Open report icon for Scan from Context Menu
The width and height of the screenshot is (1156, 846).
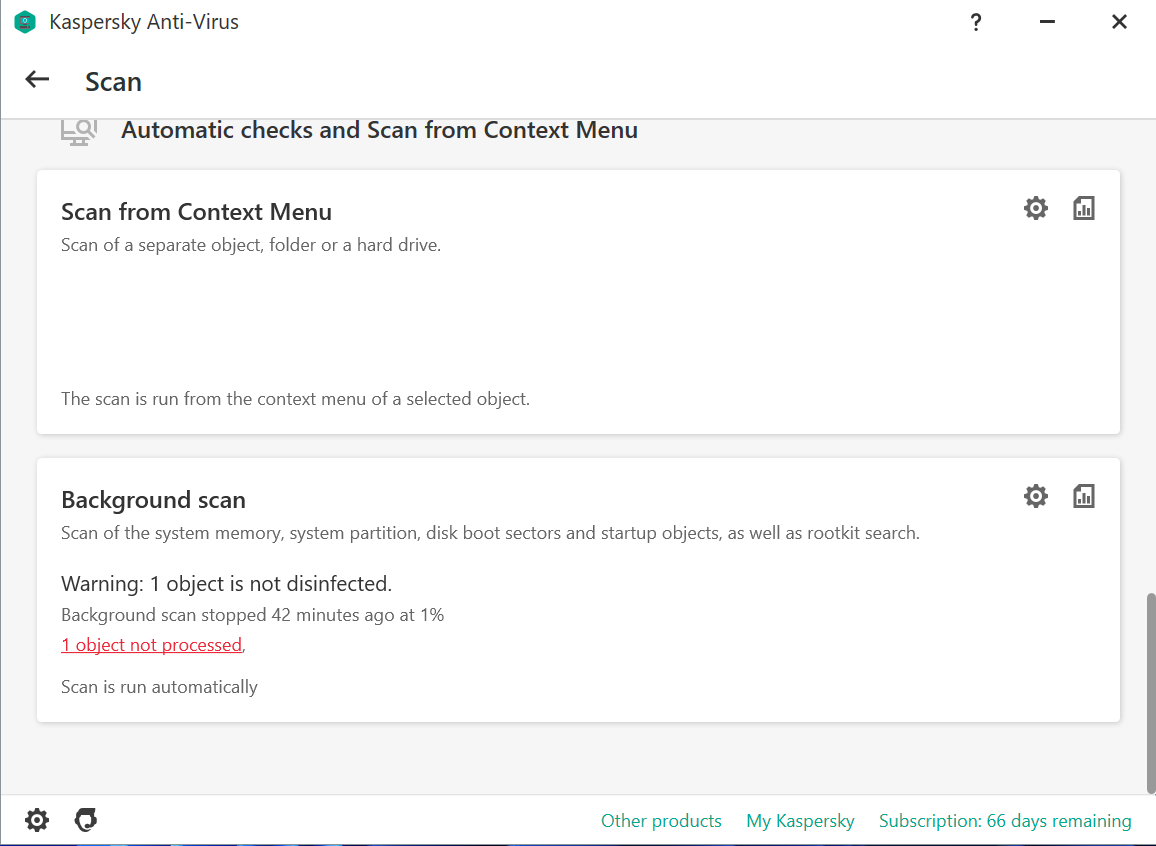point(1084,208)
